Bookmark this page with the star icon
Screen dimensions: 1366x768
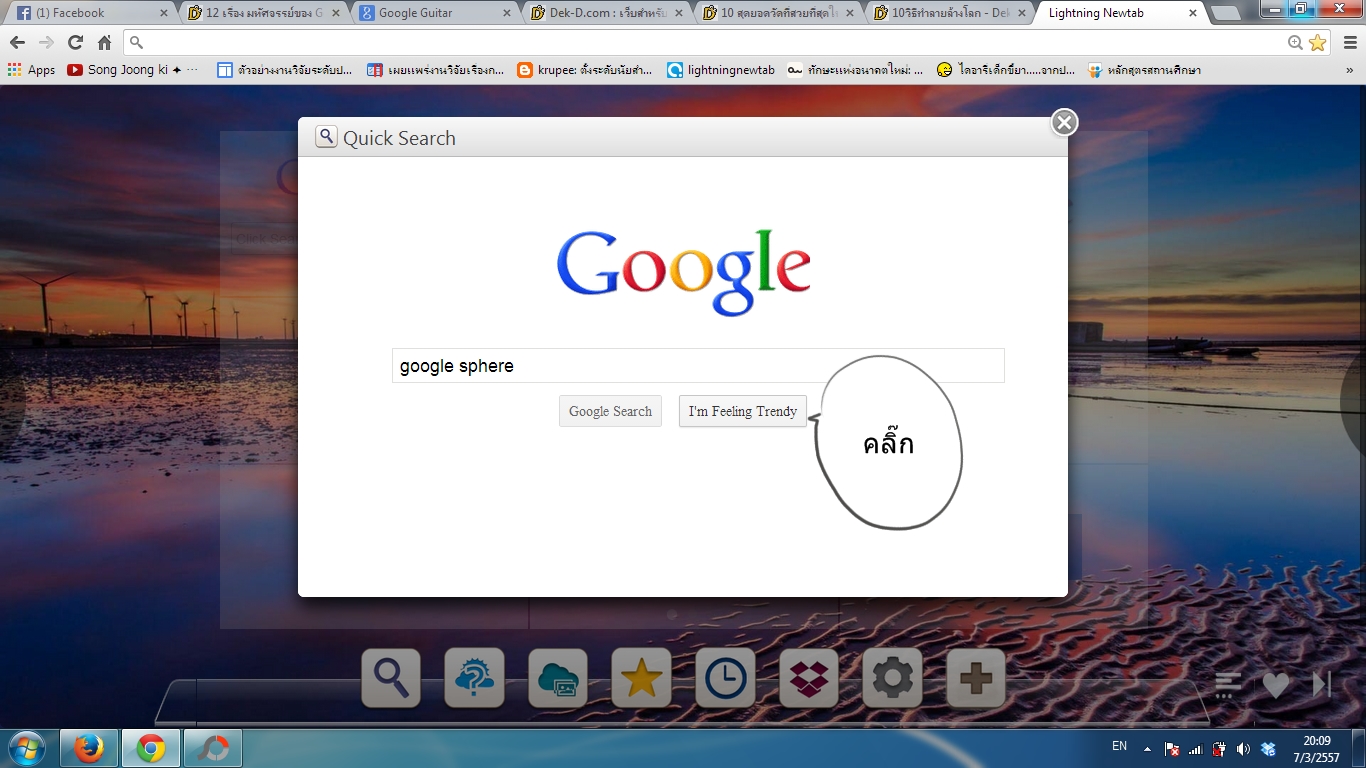(1318, 43)
